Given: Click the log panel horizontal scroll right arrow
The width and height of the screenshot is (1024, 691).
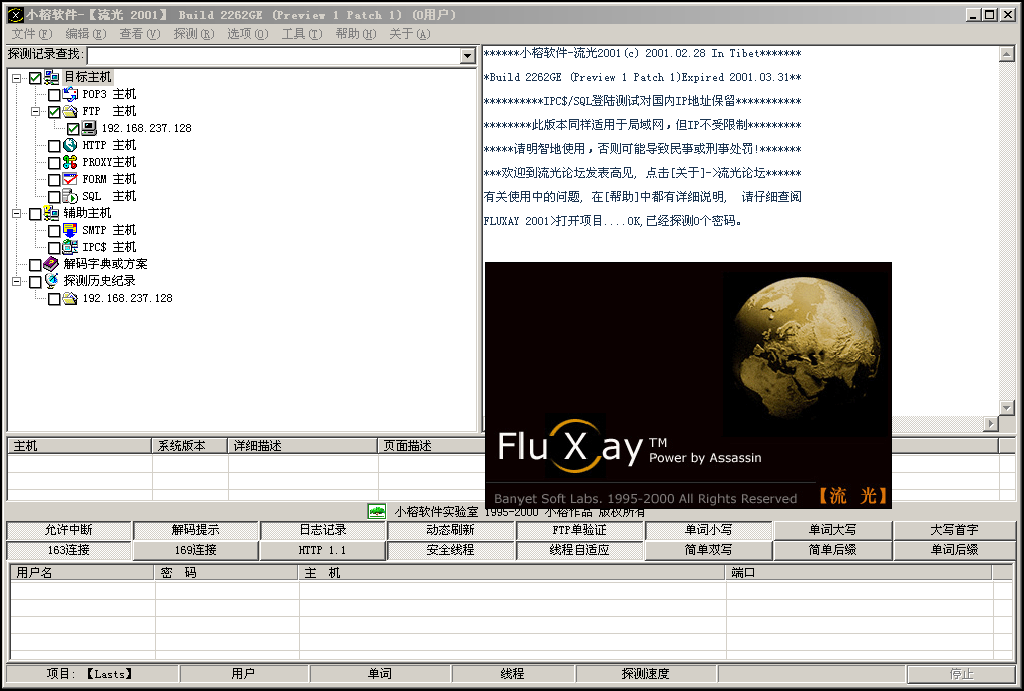Looking at the screenshot, I should tap(991, 424).
